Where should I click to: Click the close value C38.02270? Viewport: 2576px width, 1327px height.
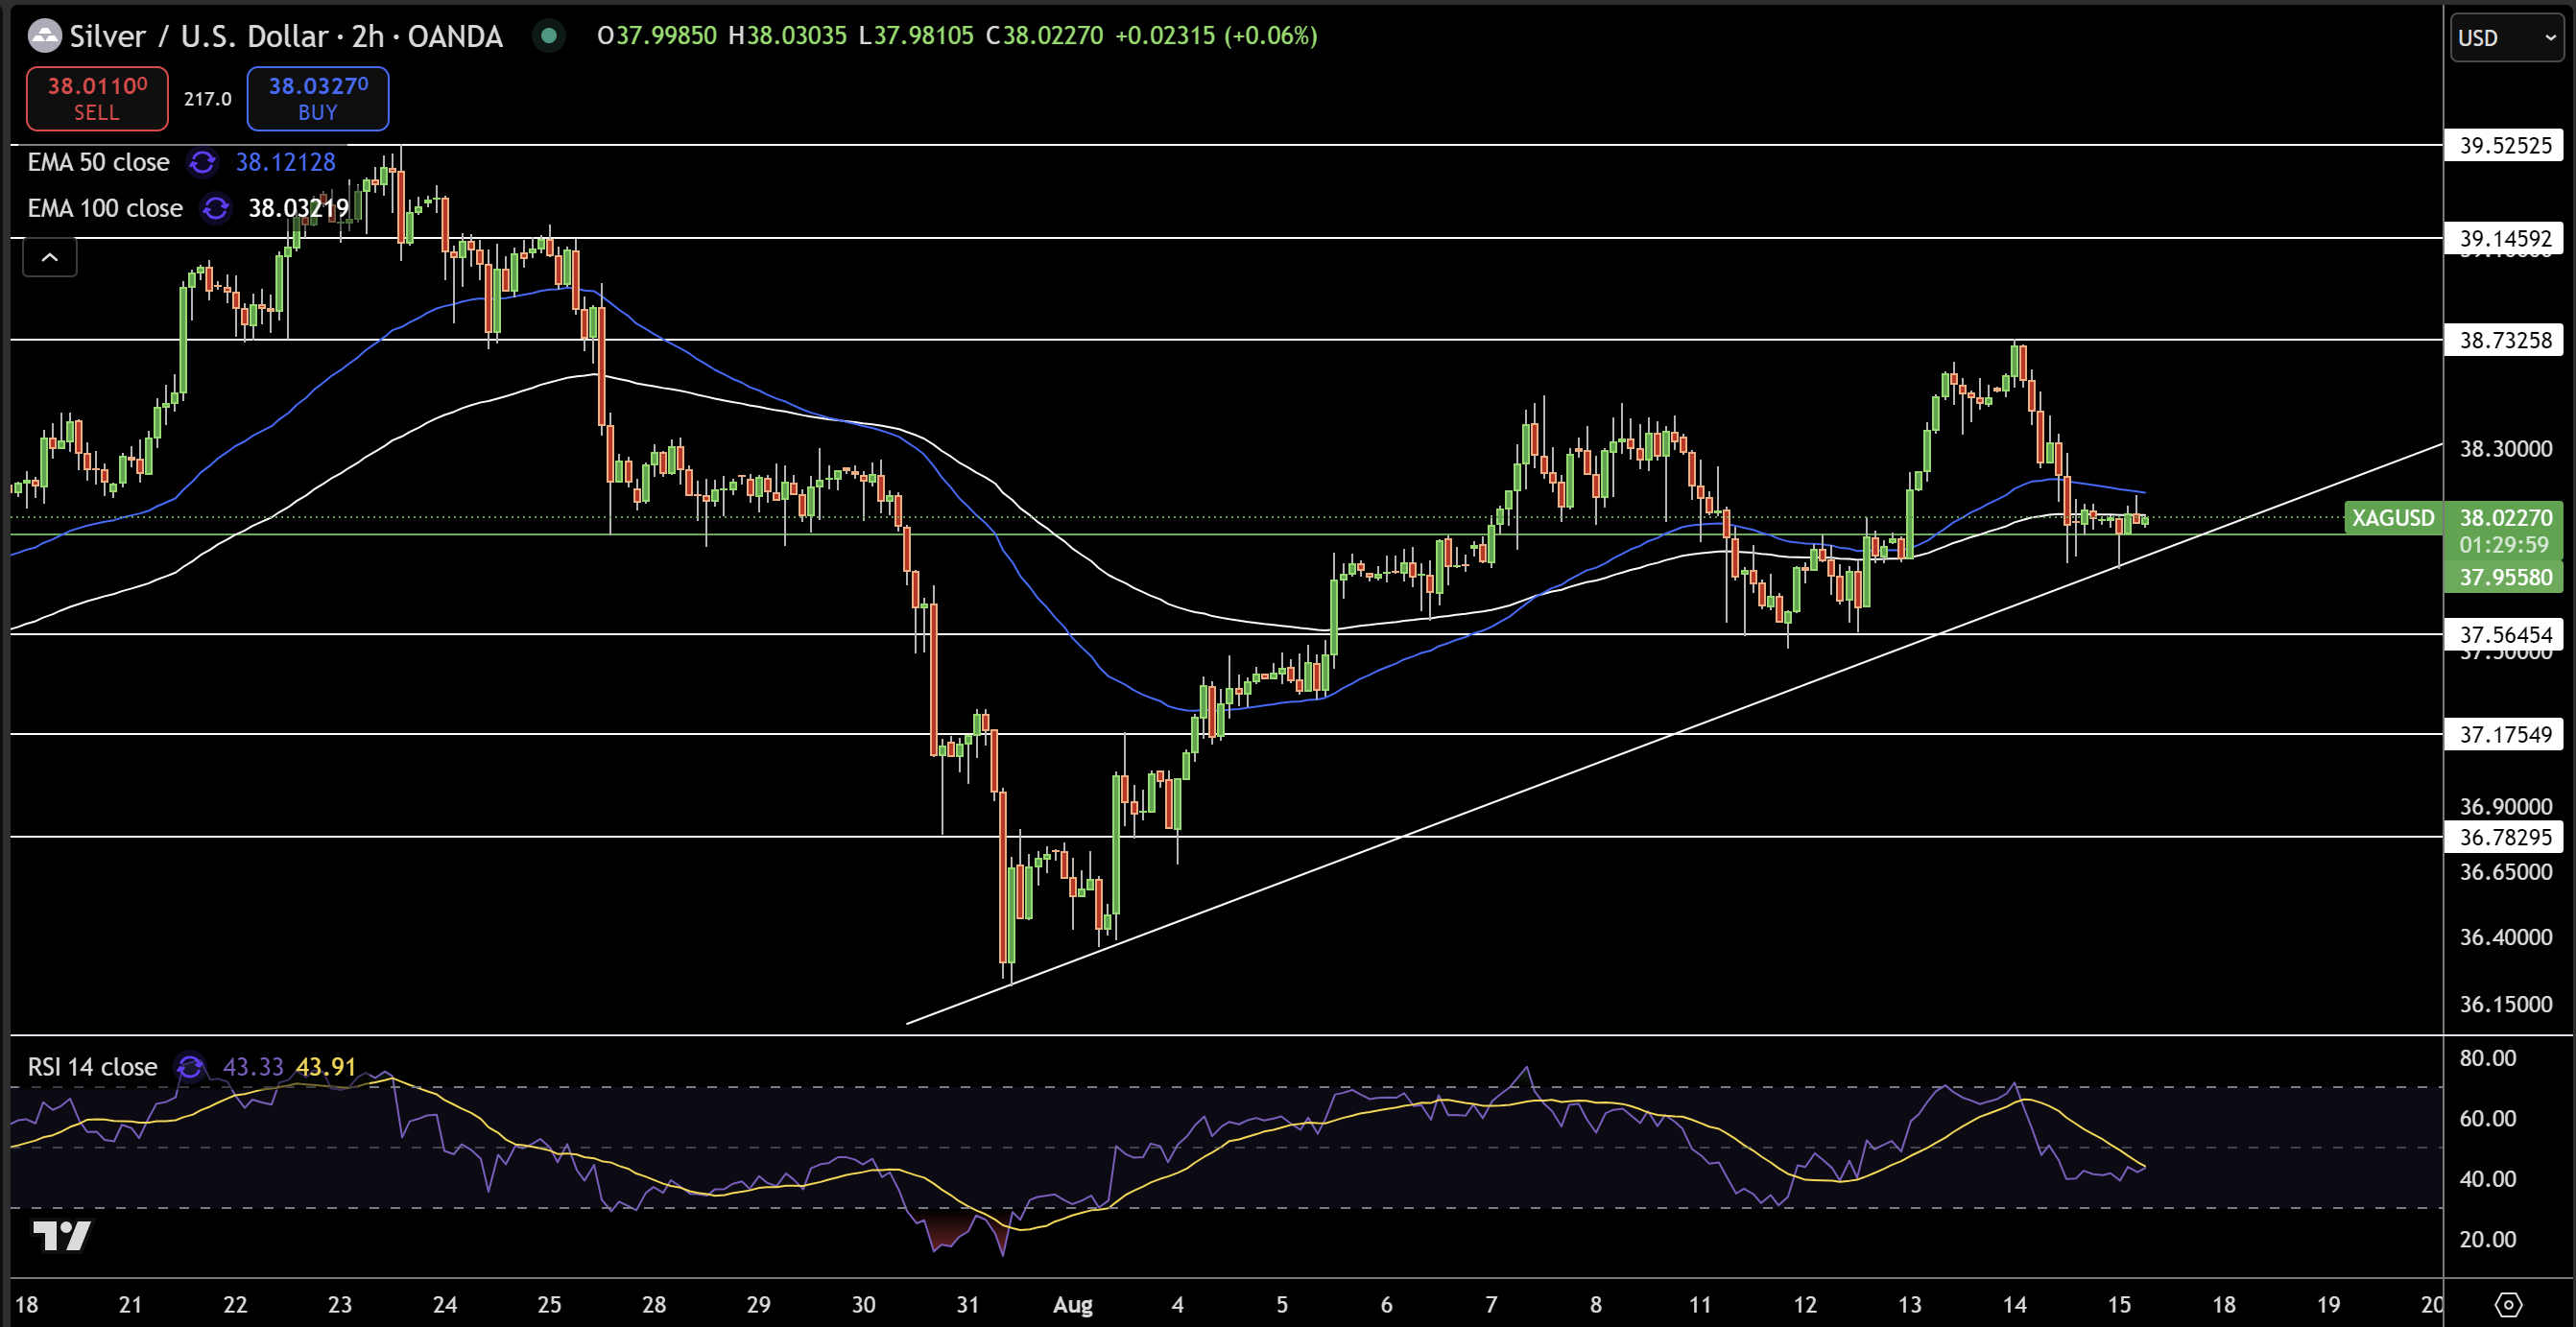tap(1044, 36)
